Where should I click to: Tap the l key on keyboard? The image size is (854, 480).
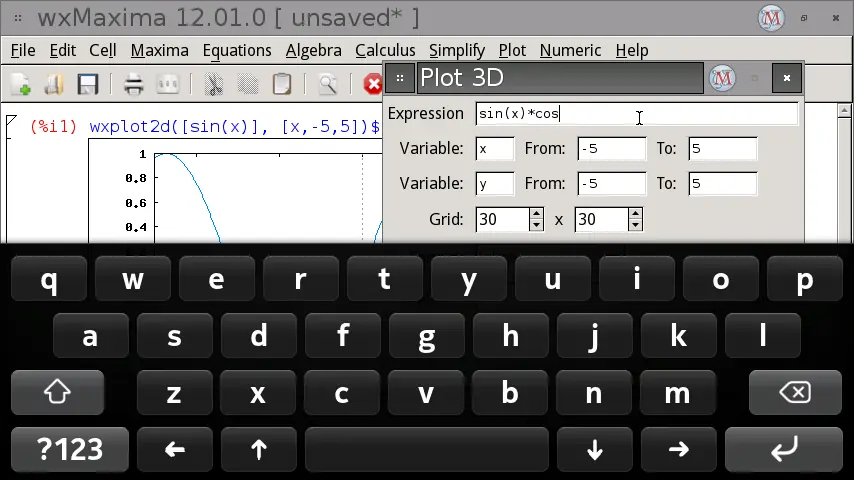(x=762, y=336)
